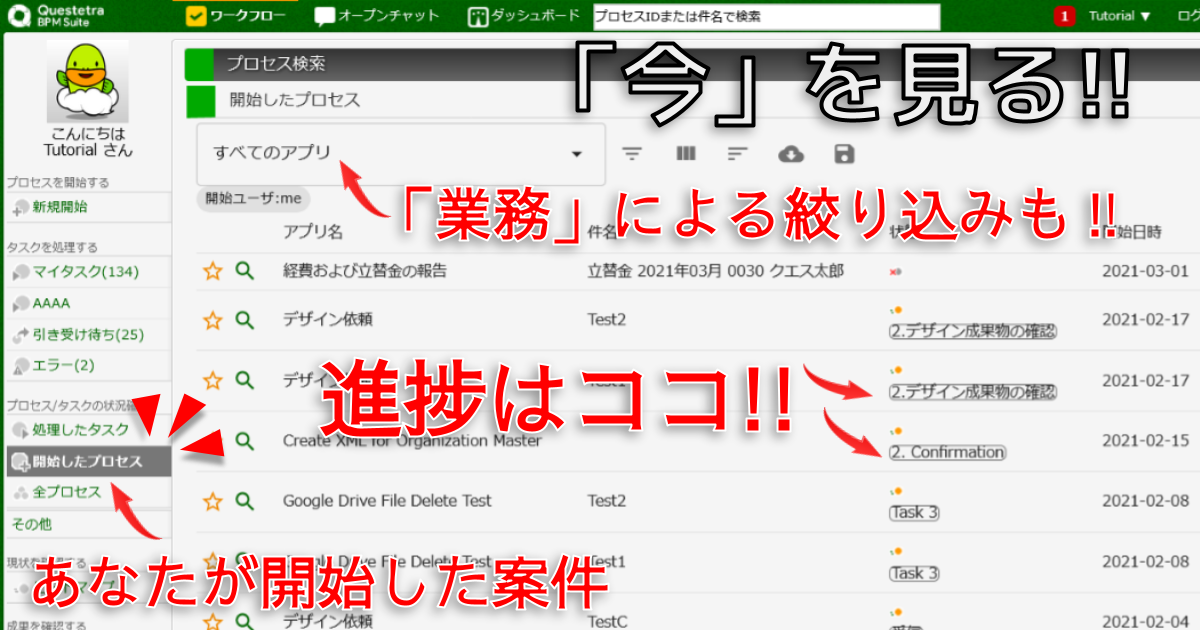Select 全プロセス in the sidebar
Viewport: 1200px width, 630px height.
pyautogui.click(x=66, y=492)
